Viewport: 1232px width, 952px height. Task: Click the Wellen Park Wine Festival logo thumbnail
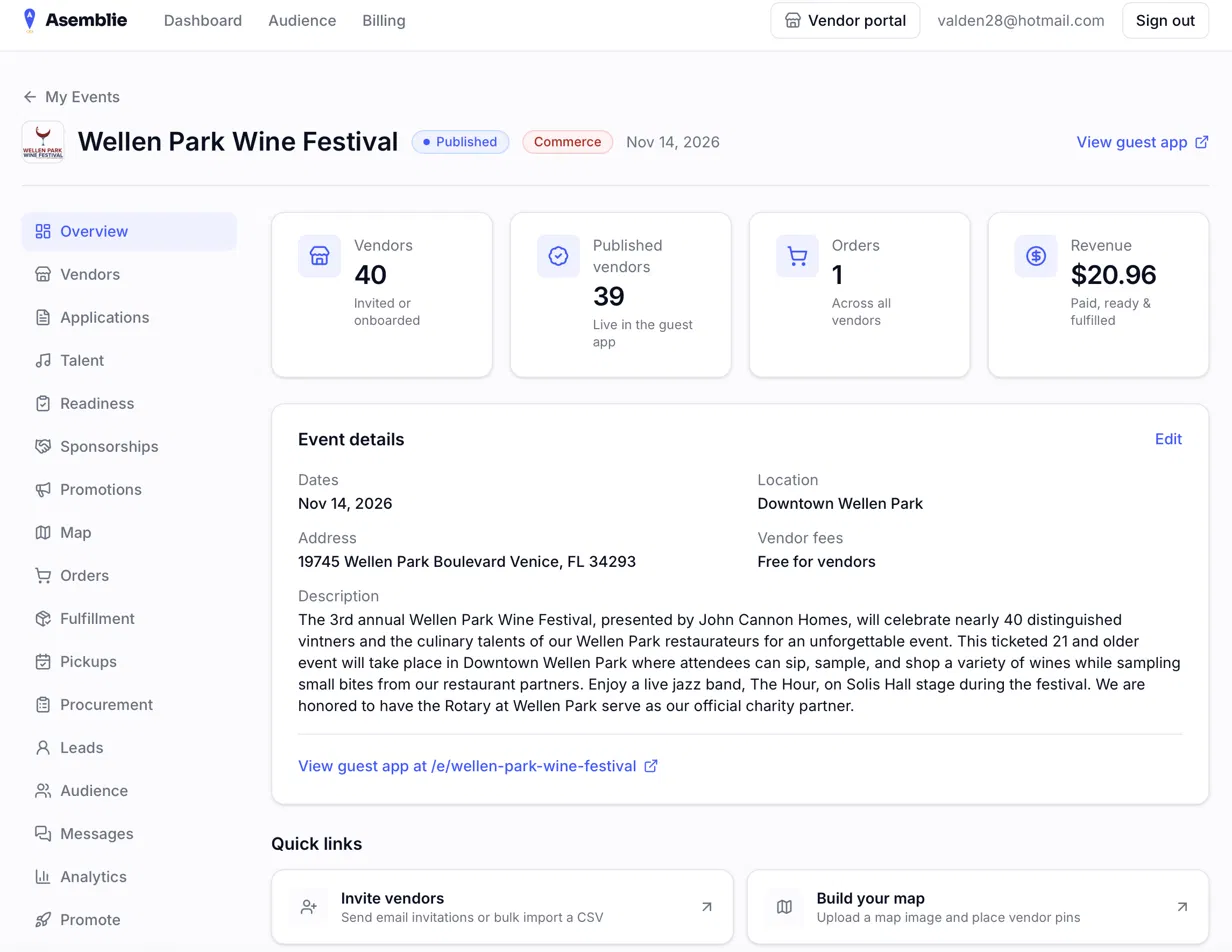tap(43, 142)
